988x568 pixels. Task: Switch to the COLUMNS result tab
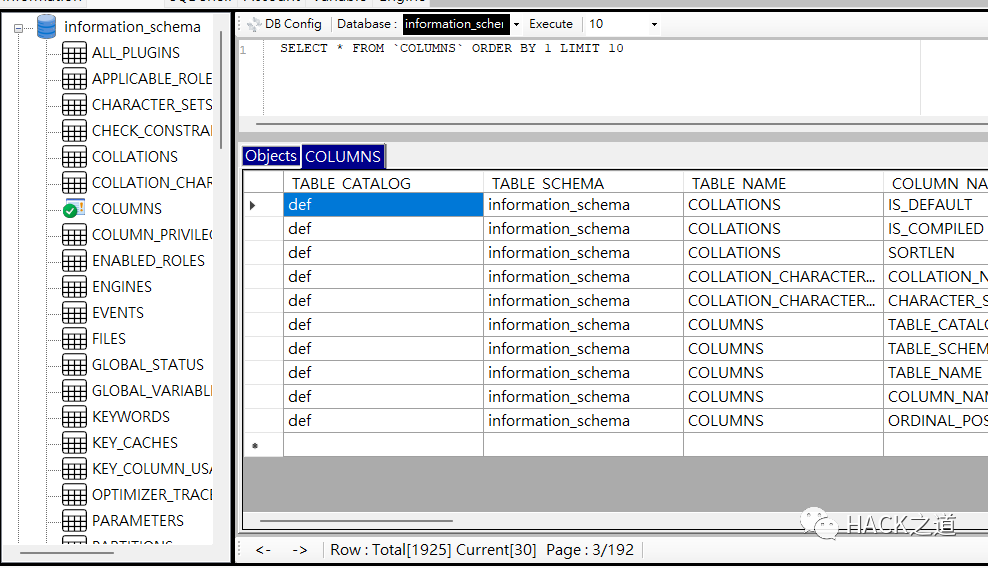343,156
